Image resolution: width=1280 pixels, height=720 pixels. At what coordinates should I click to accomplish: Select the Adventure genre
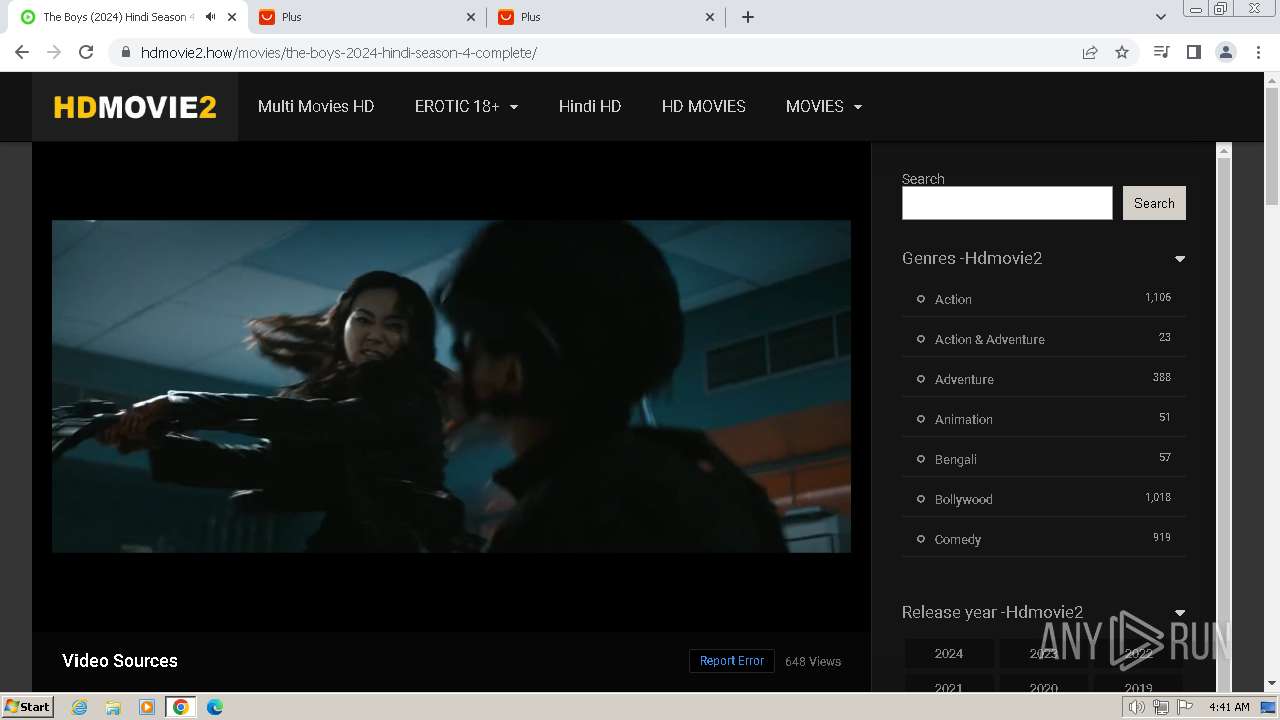point(964,379)
